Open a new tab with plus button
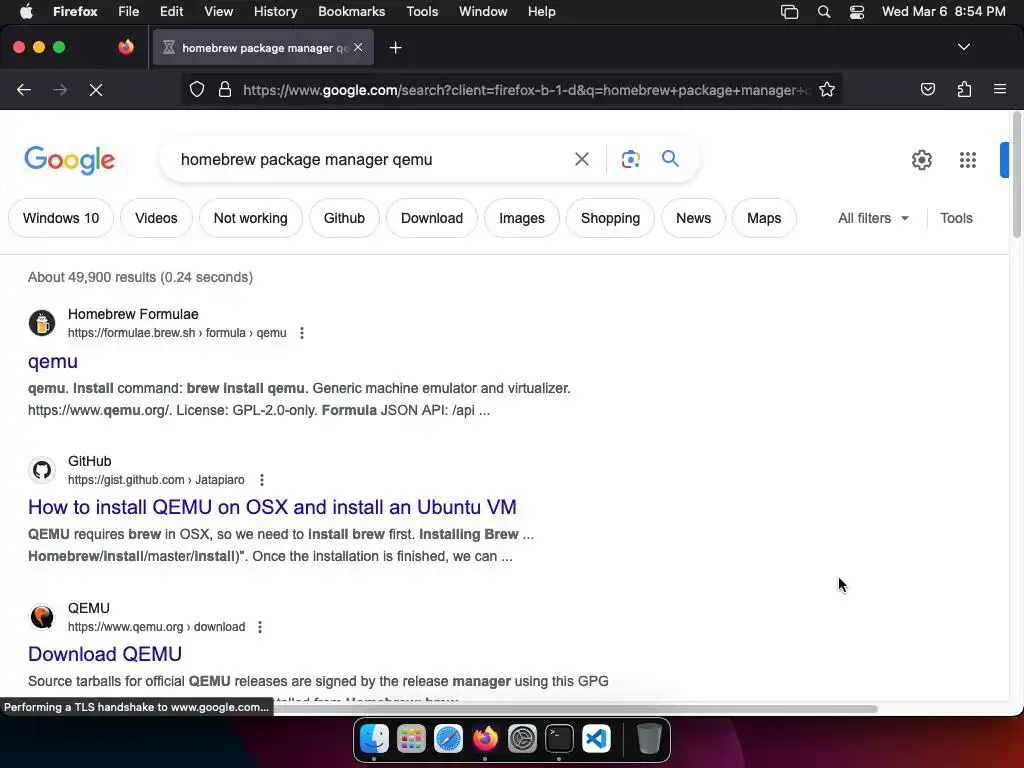 coord(395,48)
